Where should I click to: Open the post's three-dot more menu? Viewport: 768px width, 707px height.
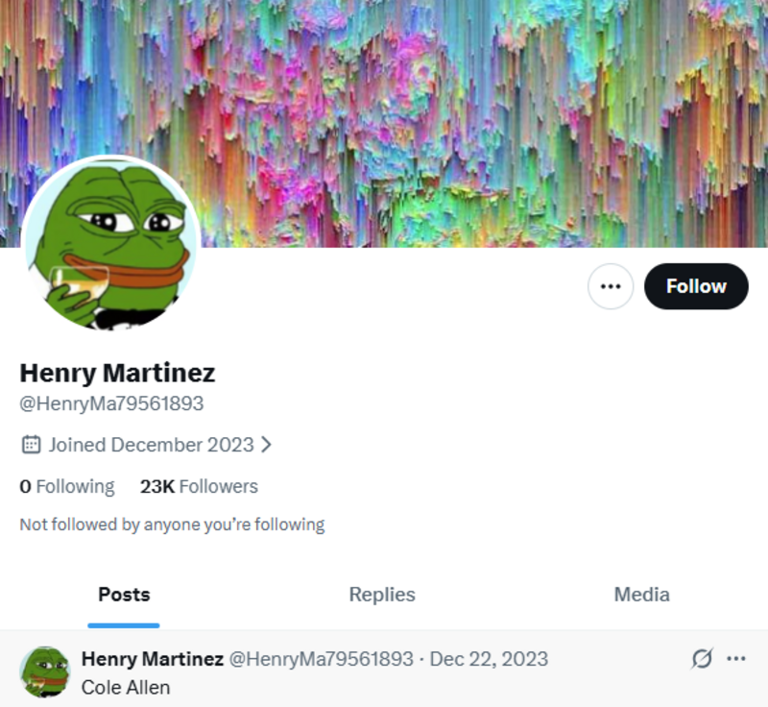737,659
